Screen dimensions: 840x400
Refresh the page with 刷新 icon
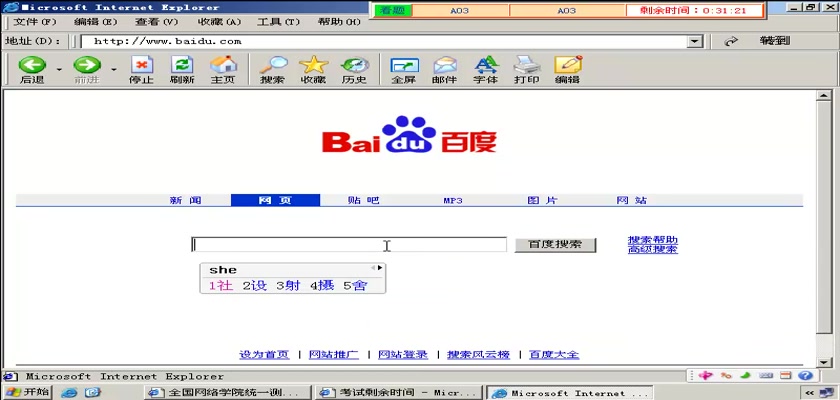point(182,65)
